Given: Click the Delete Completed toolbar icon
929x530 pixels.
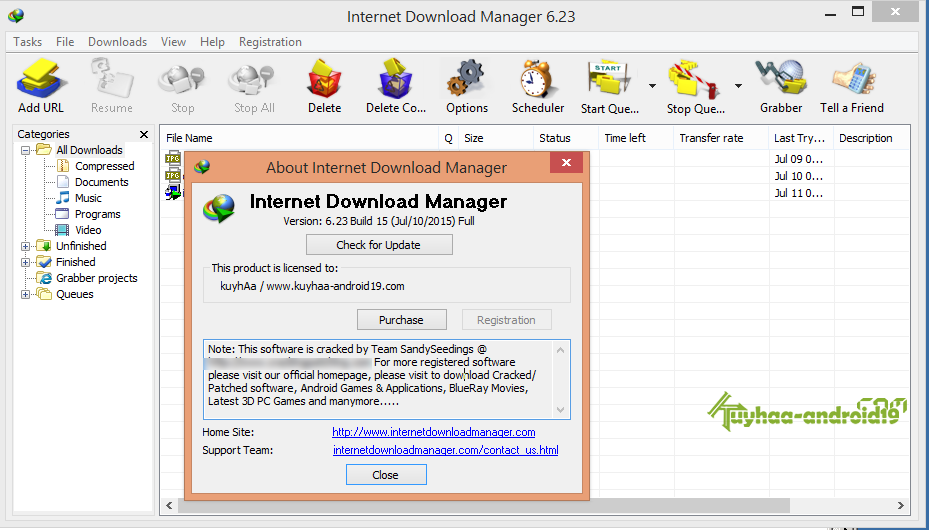Looking at the screenshot, I should pos(395,79).
